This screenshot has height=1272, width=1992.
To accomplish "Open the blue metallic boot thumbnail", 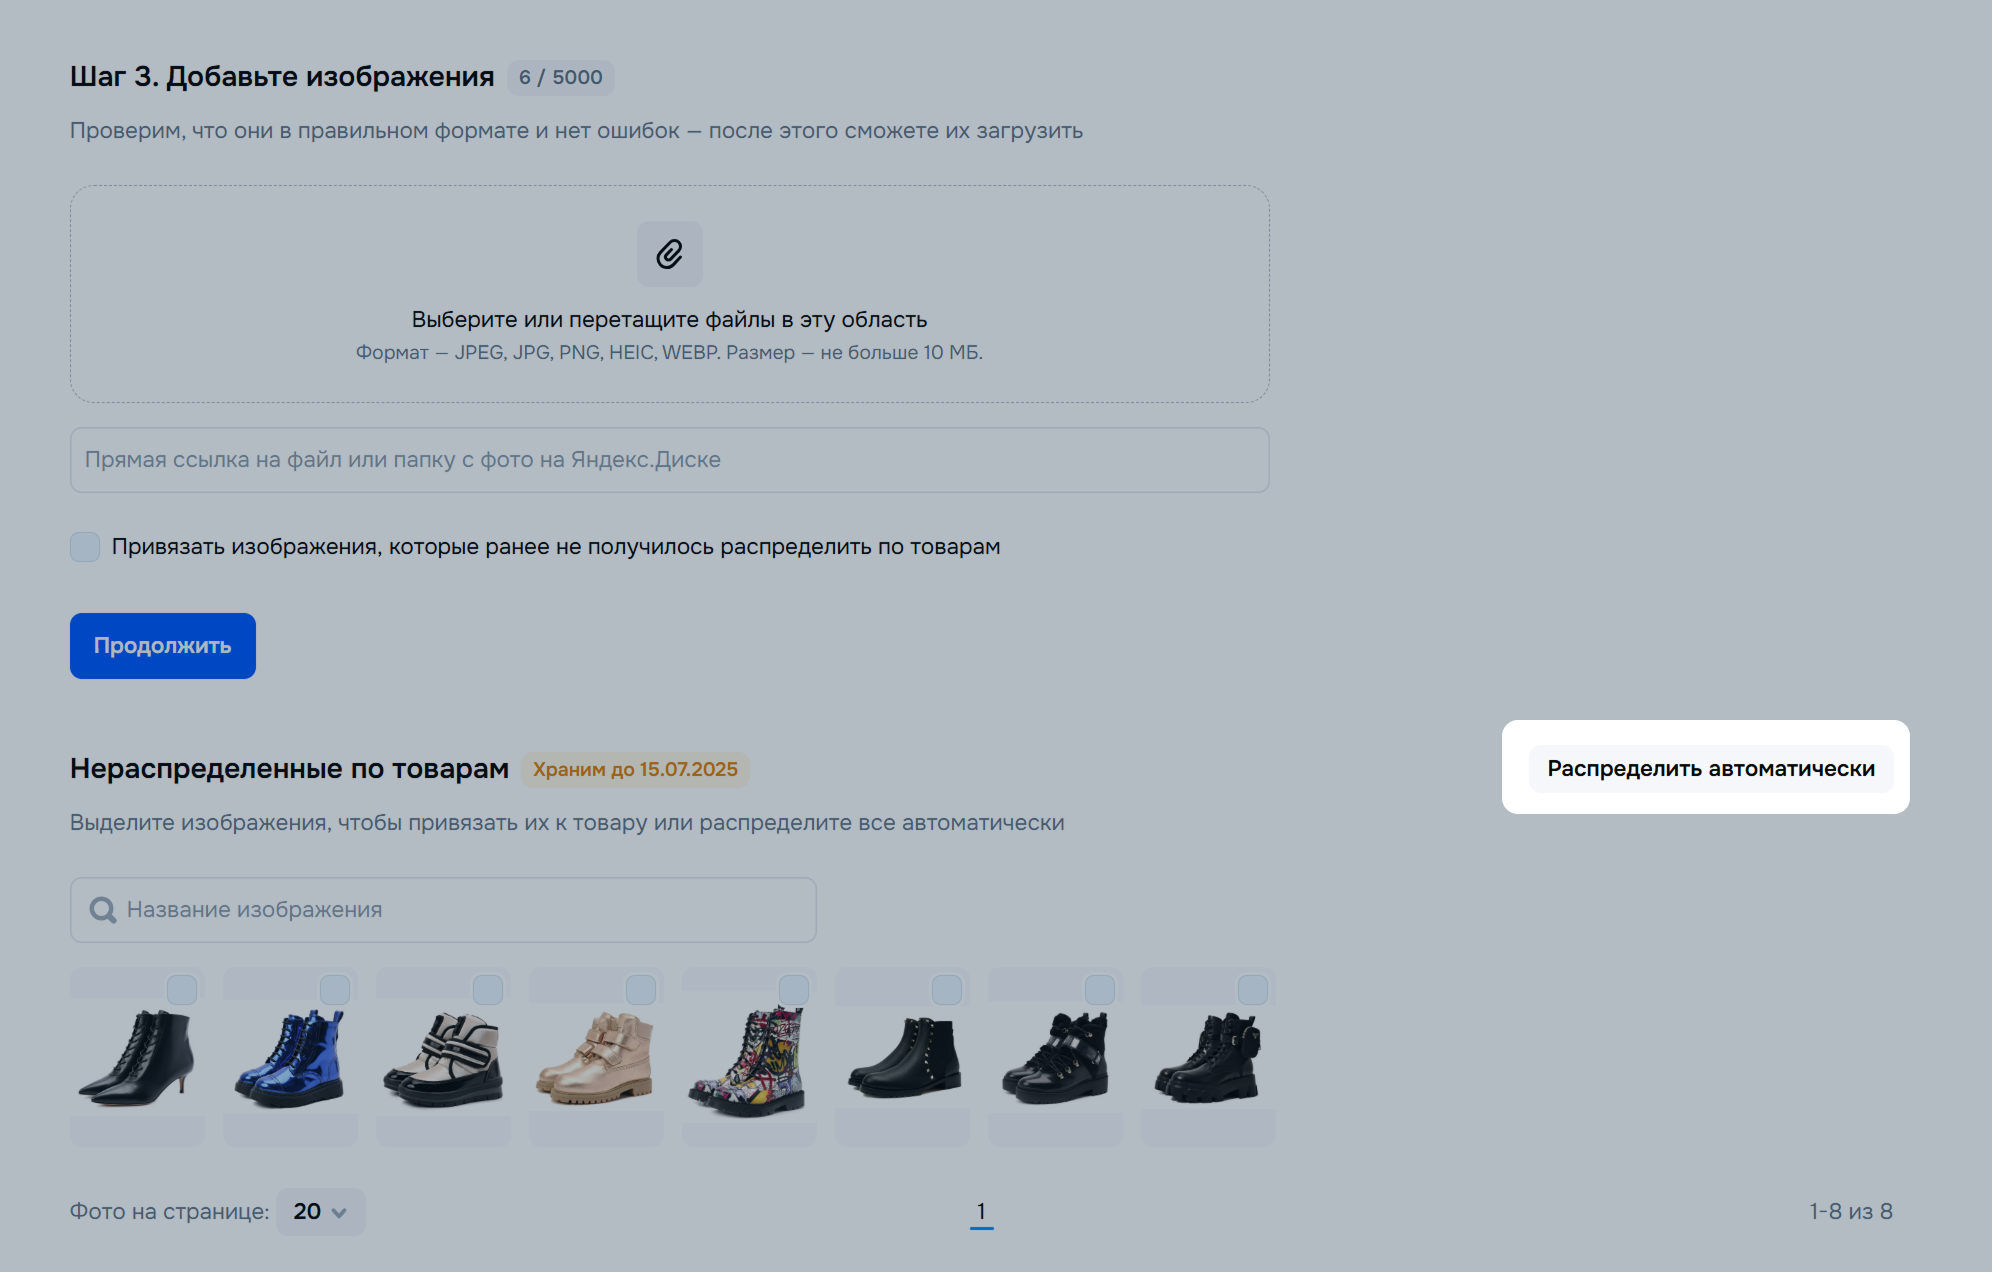I will [290, 1058].
